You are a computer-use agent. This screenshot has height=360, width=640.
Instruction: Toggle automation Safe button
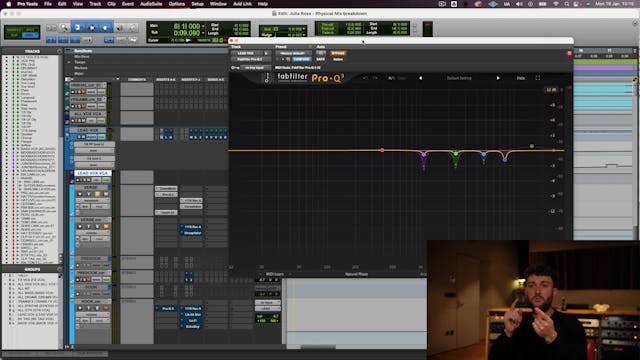click(x=321, y=59)
